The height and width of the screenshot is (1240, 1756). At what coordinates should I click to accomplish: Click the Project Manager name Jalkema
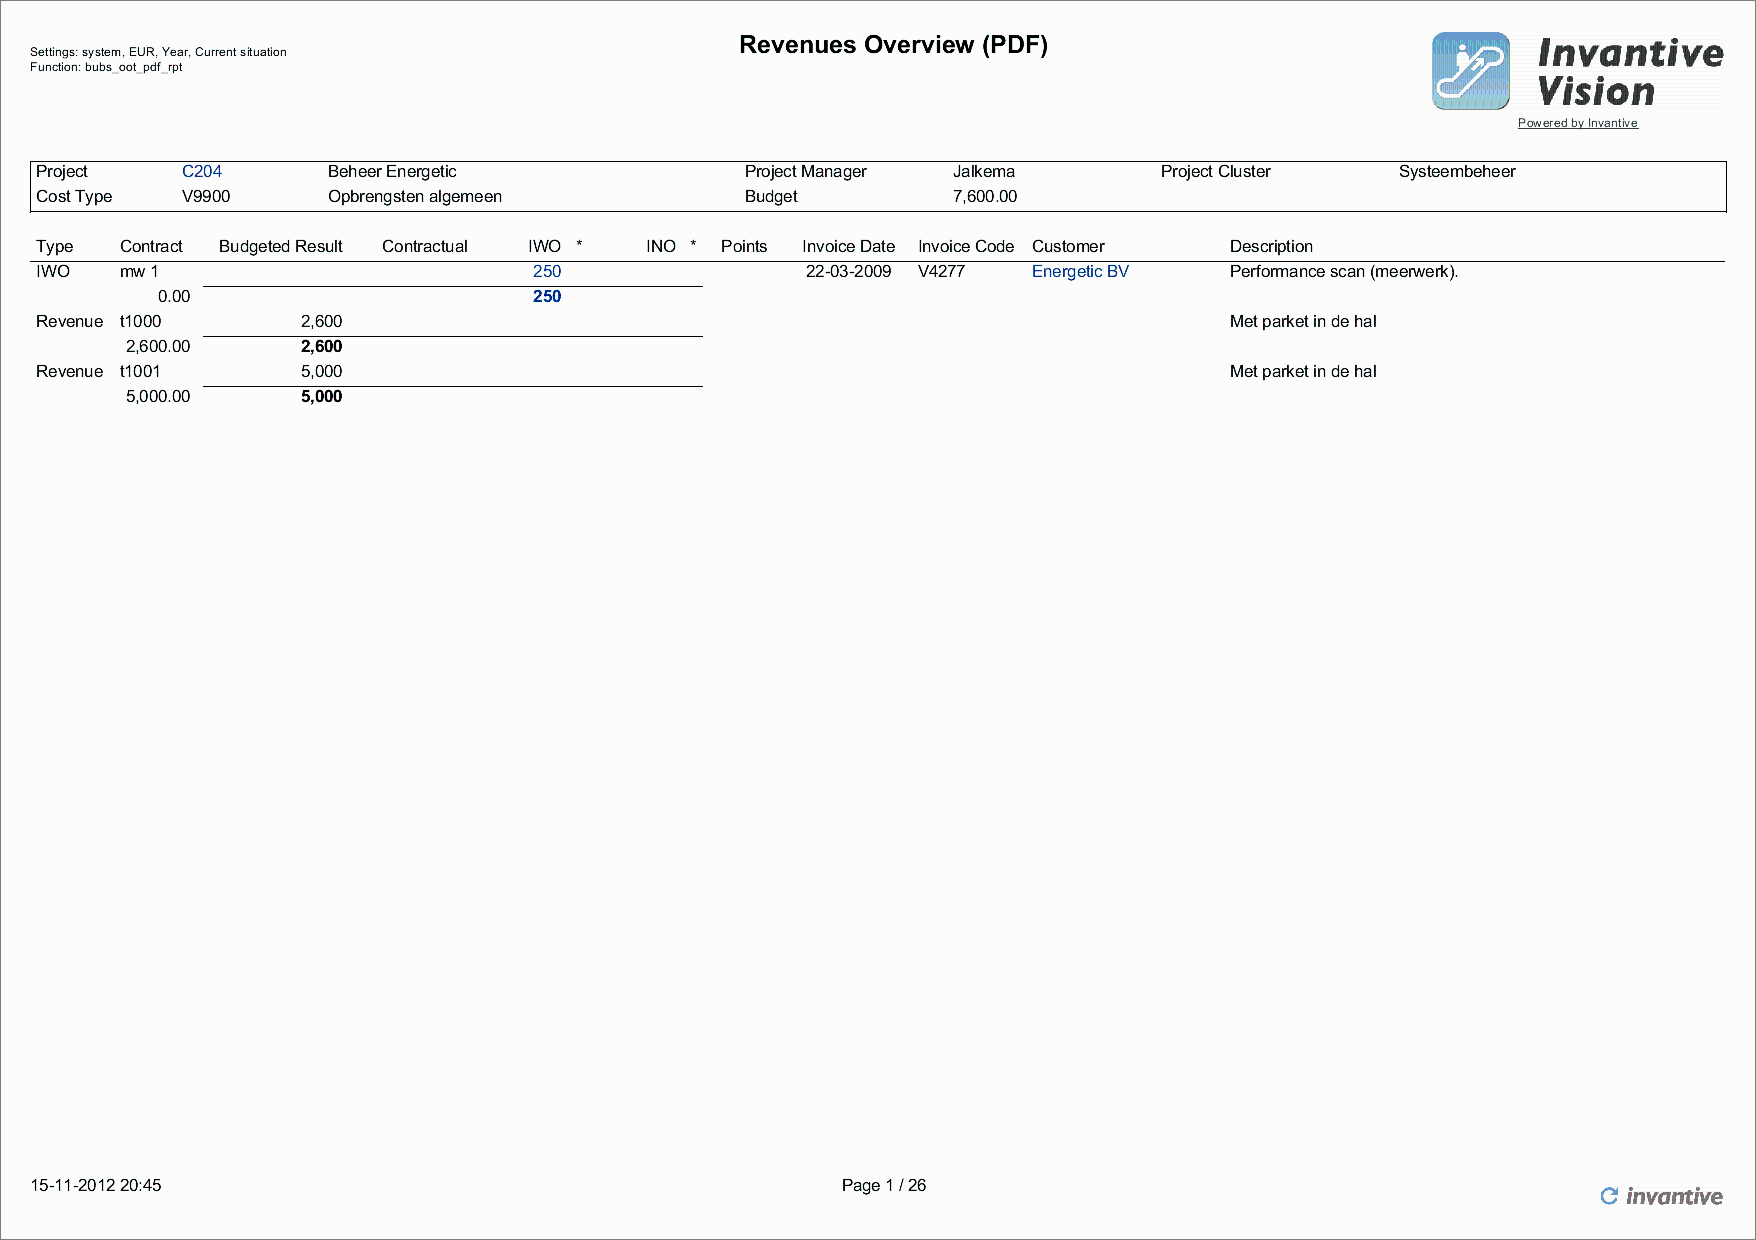[985, 171]
